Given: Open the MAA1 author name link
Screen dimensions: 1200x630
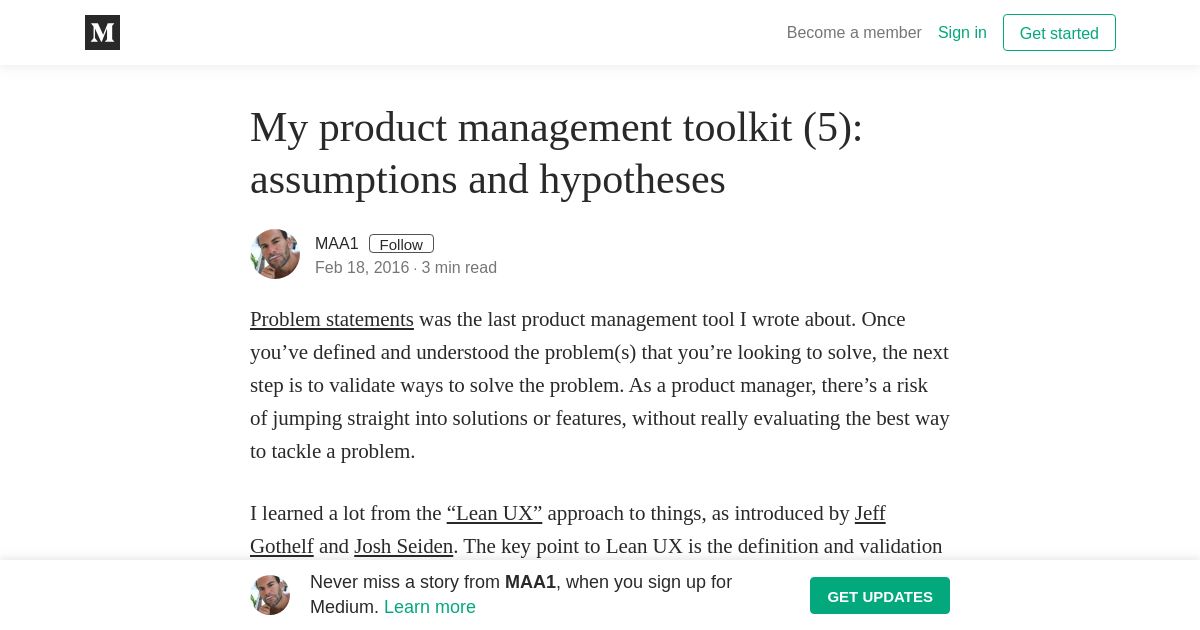Looking at the screenshot, I should (336, 244).
